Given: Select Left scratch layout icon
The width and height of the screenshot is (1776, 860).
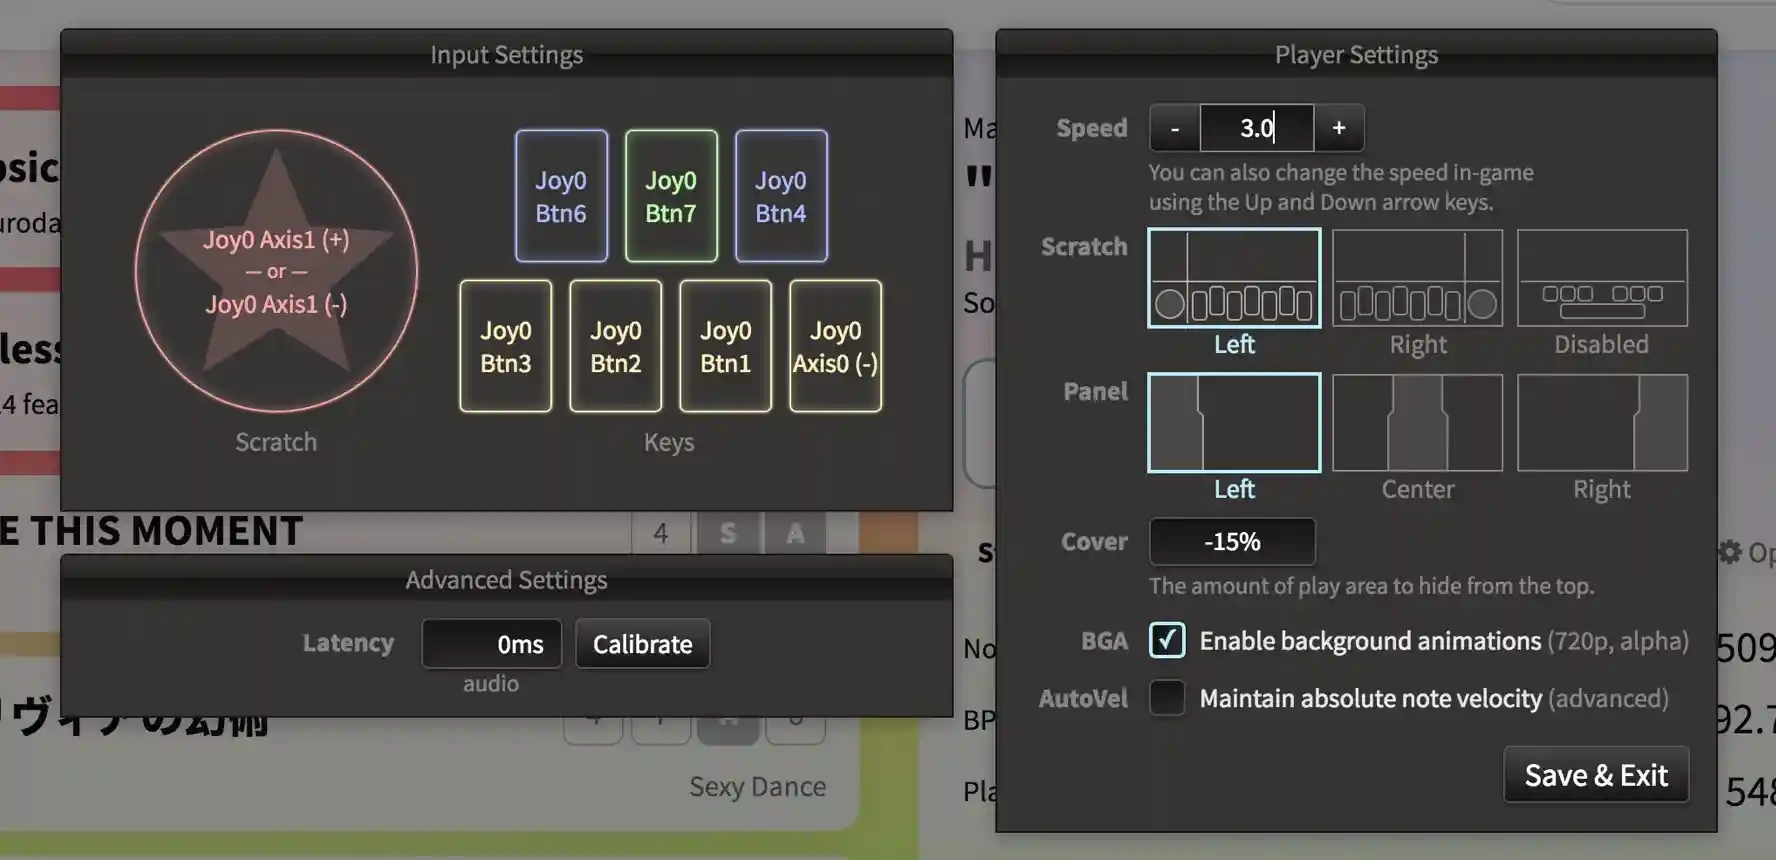Looking at the screenshot, I should point(1234,278).
